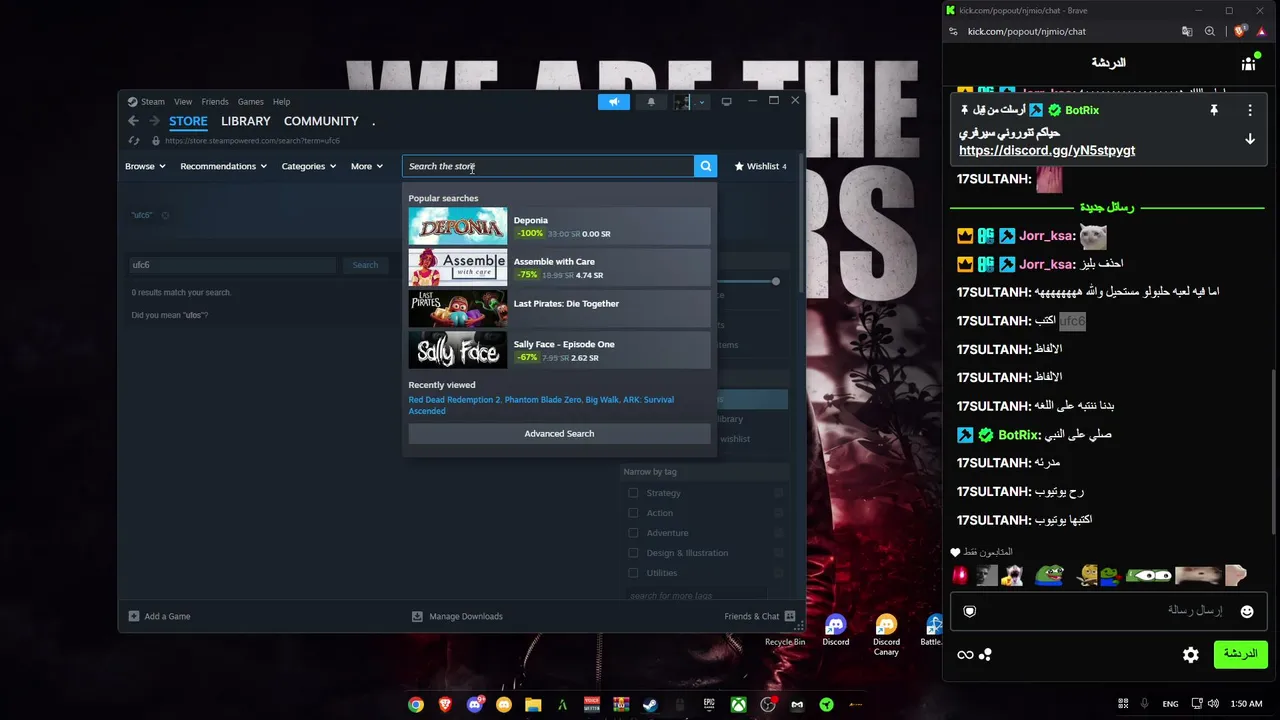Open Brave Shields lion icon
Viewport: 1280px width, 720px height.
point(1240,31)
